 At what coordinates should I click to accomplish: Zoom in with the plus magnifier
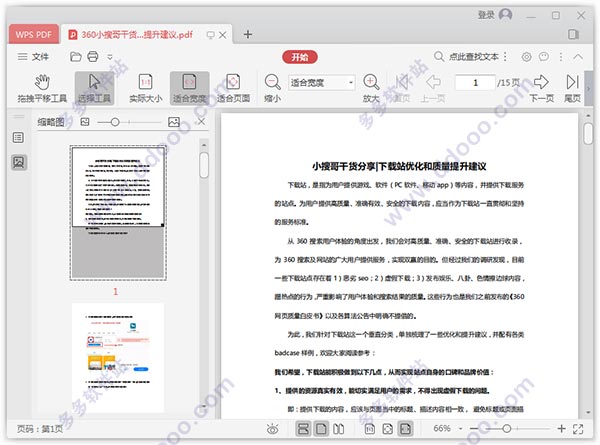coord(371,88)
